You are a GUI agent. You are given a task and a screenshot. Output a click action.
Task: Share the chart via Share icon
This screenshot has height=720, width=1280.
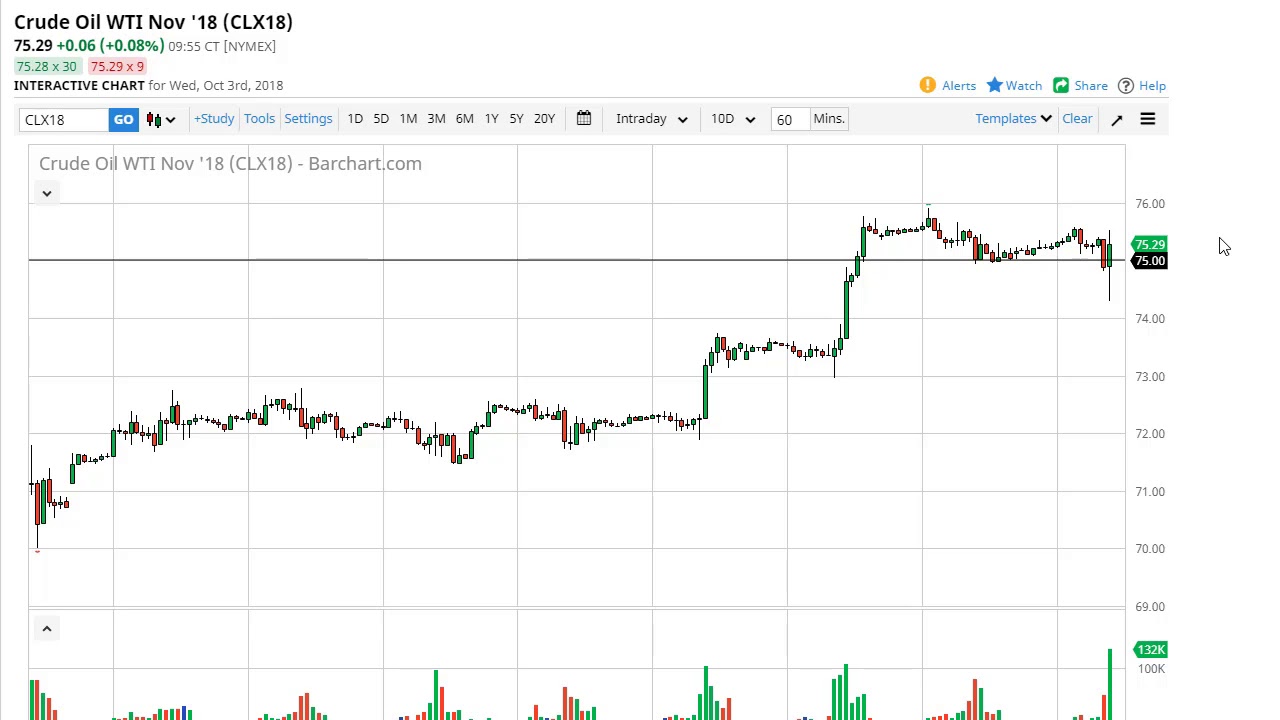pos(1061,86)
